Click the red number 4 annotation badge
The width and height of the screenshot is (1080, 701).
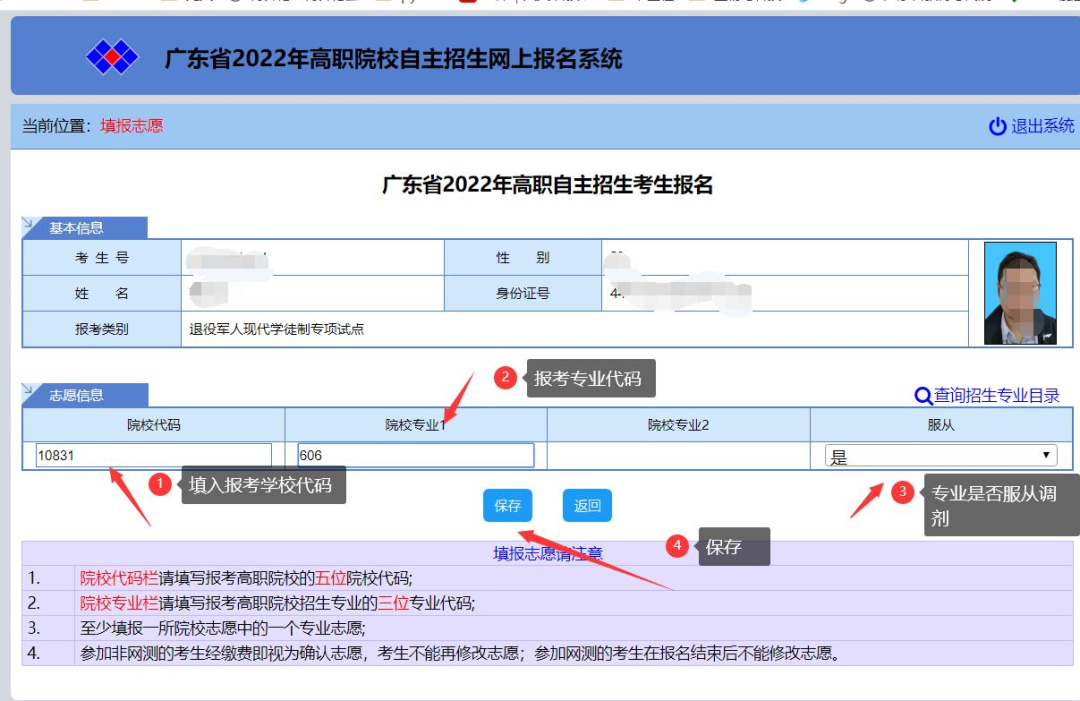tap(677, 546)
